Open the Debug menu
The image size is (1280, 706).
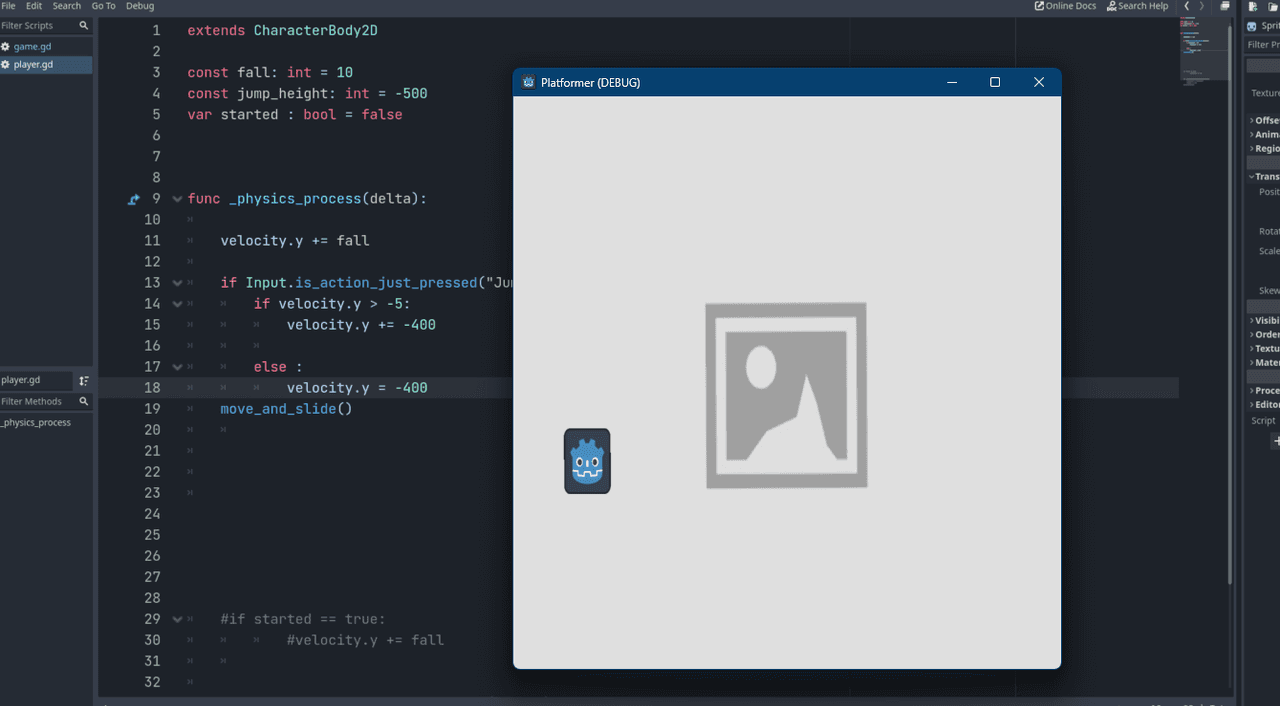pyautogui.click(x=140, y=6)
